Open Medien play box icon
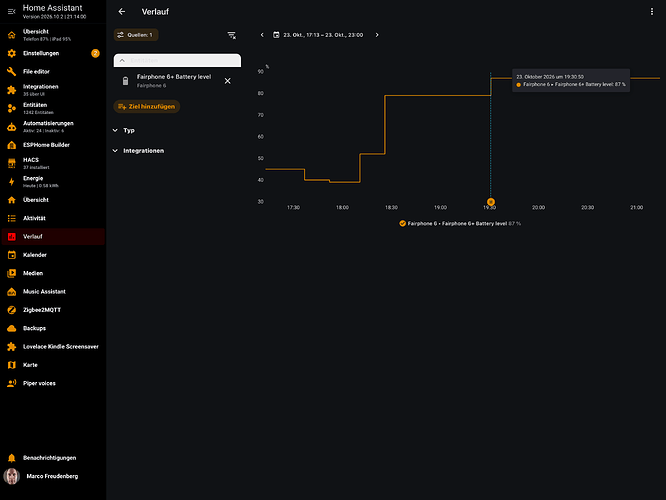 click(11, 273)
